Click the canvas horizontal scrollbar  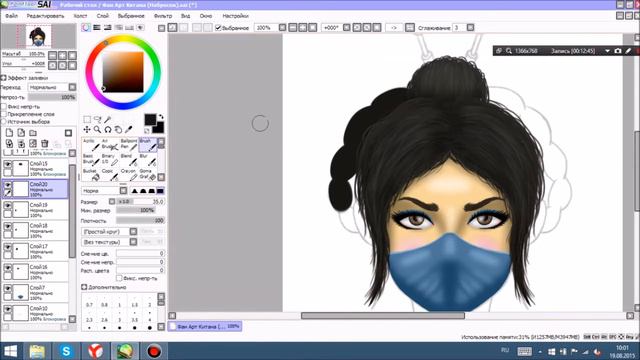point(382,316)
